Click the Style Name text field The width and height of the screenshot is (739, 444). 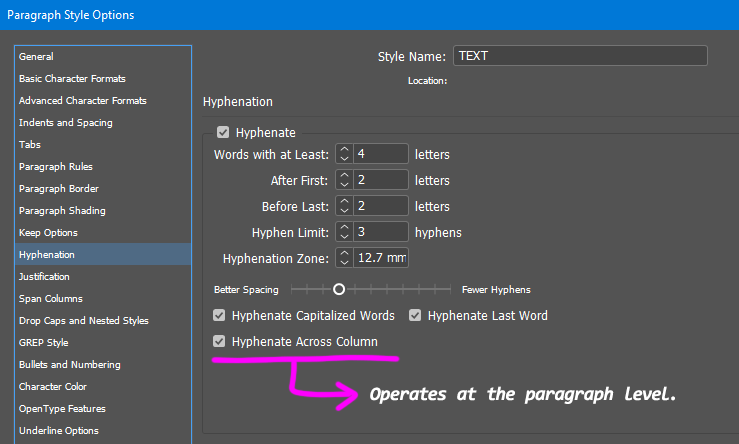click(x=580, y=56)
